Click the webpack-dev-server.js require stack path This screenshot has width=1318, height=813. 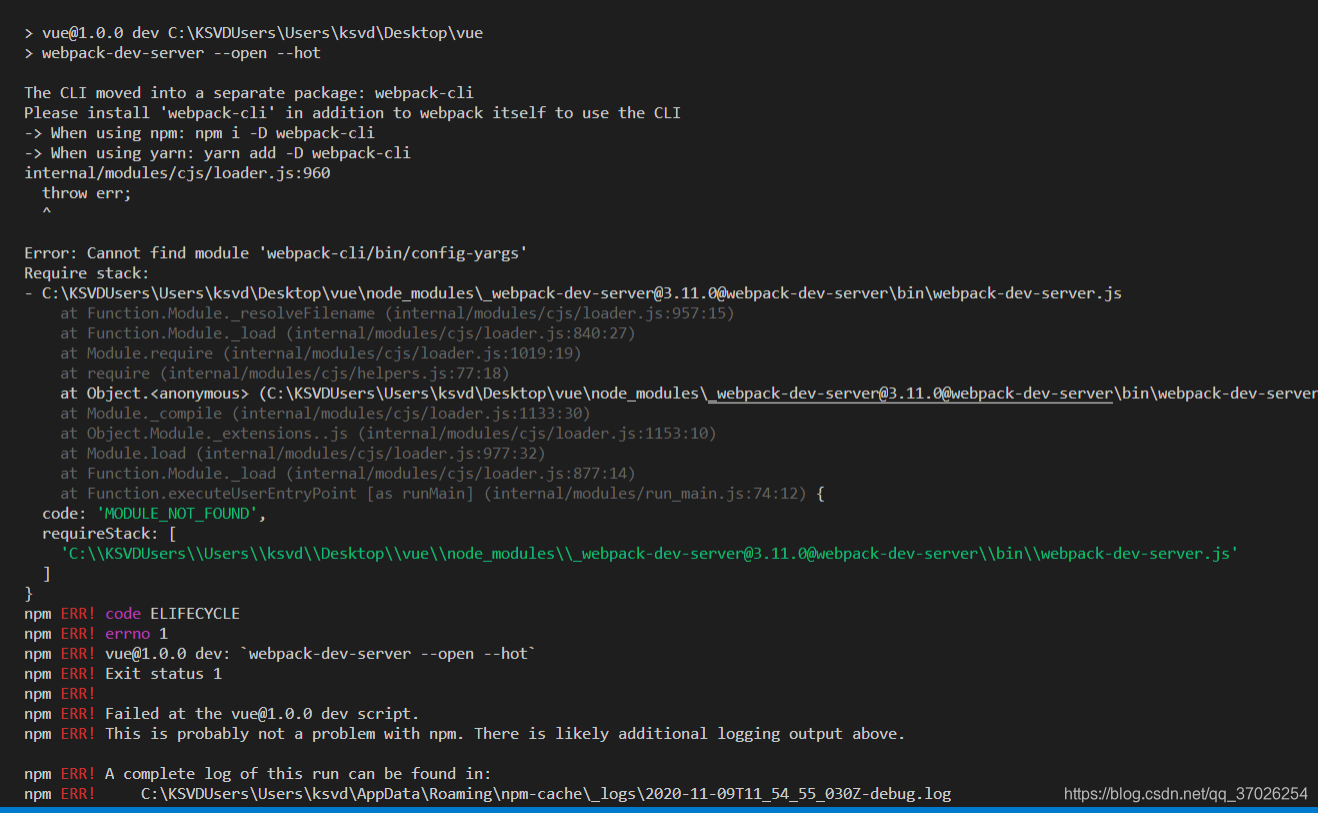(x=580, y=292)
